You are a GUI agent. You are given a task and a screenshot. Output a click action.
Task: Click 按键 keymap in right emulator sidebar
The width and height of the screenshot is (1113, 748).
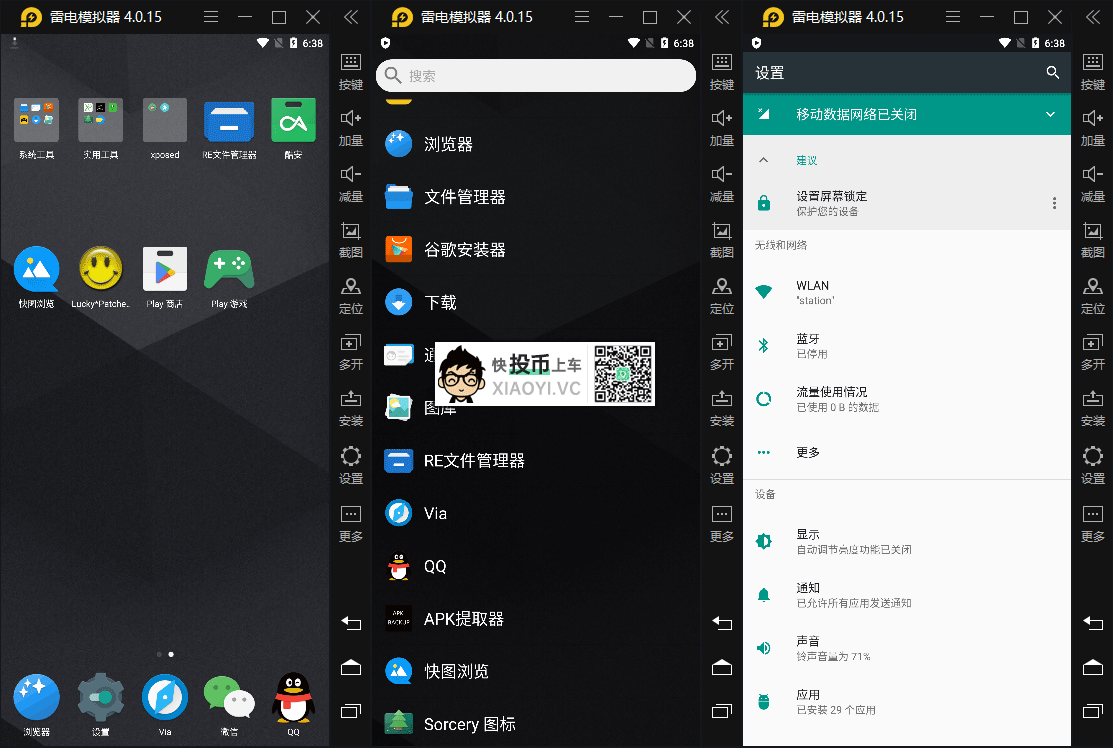click(1093, 72)
